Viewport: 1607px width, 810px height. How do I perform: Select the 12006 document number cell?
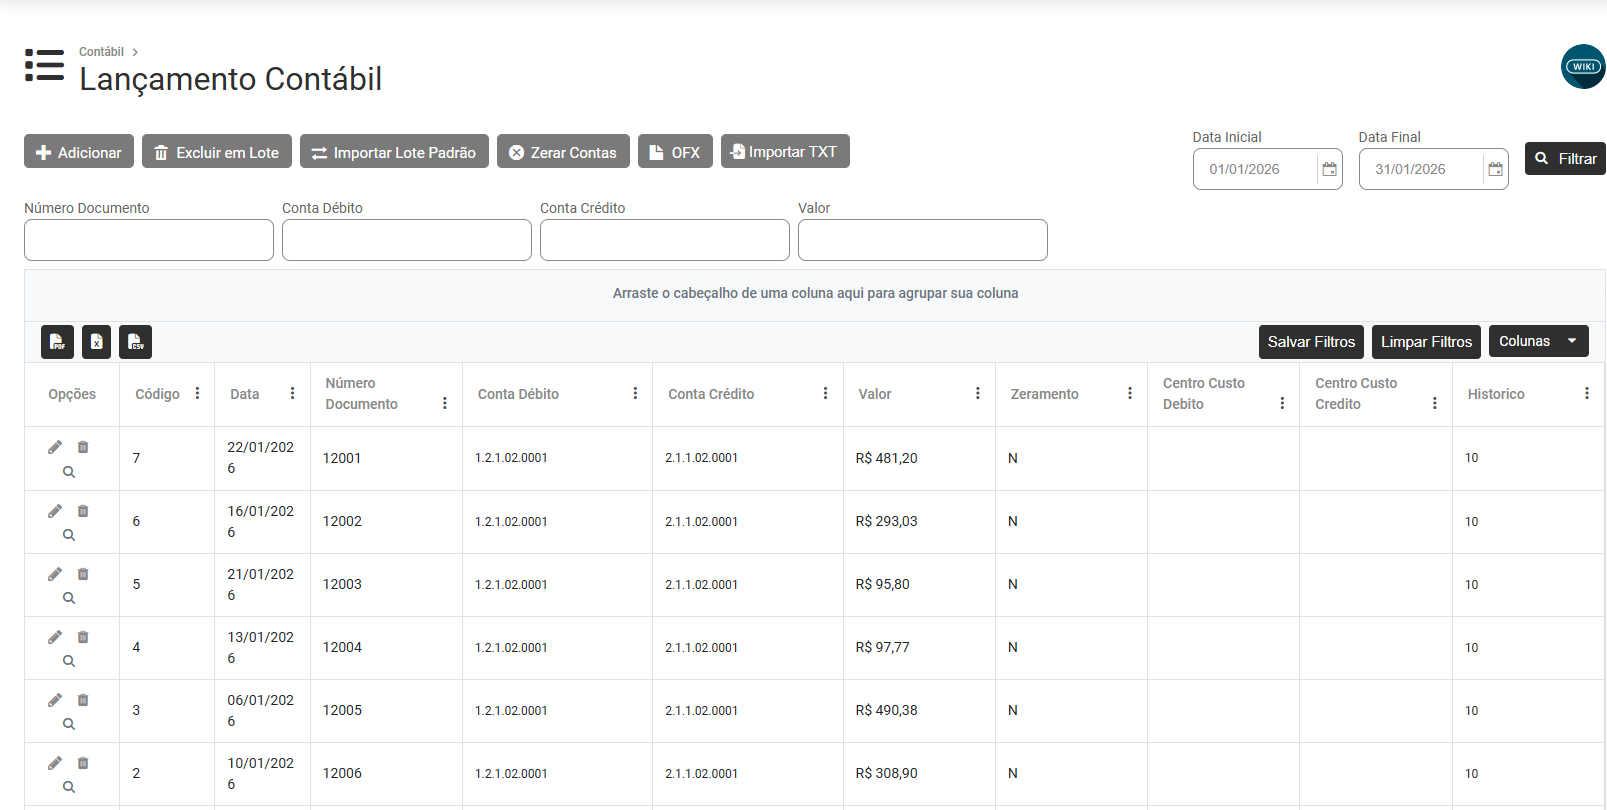386,773
